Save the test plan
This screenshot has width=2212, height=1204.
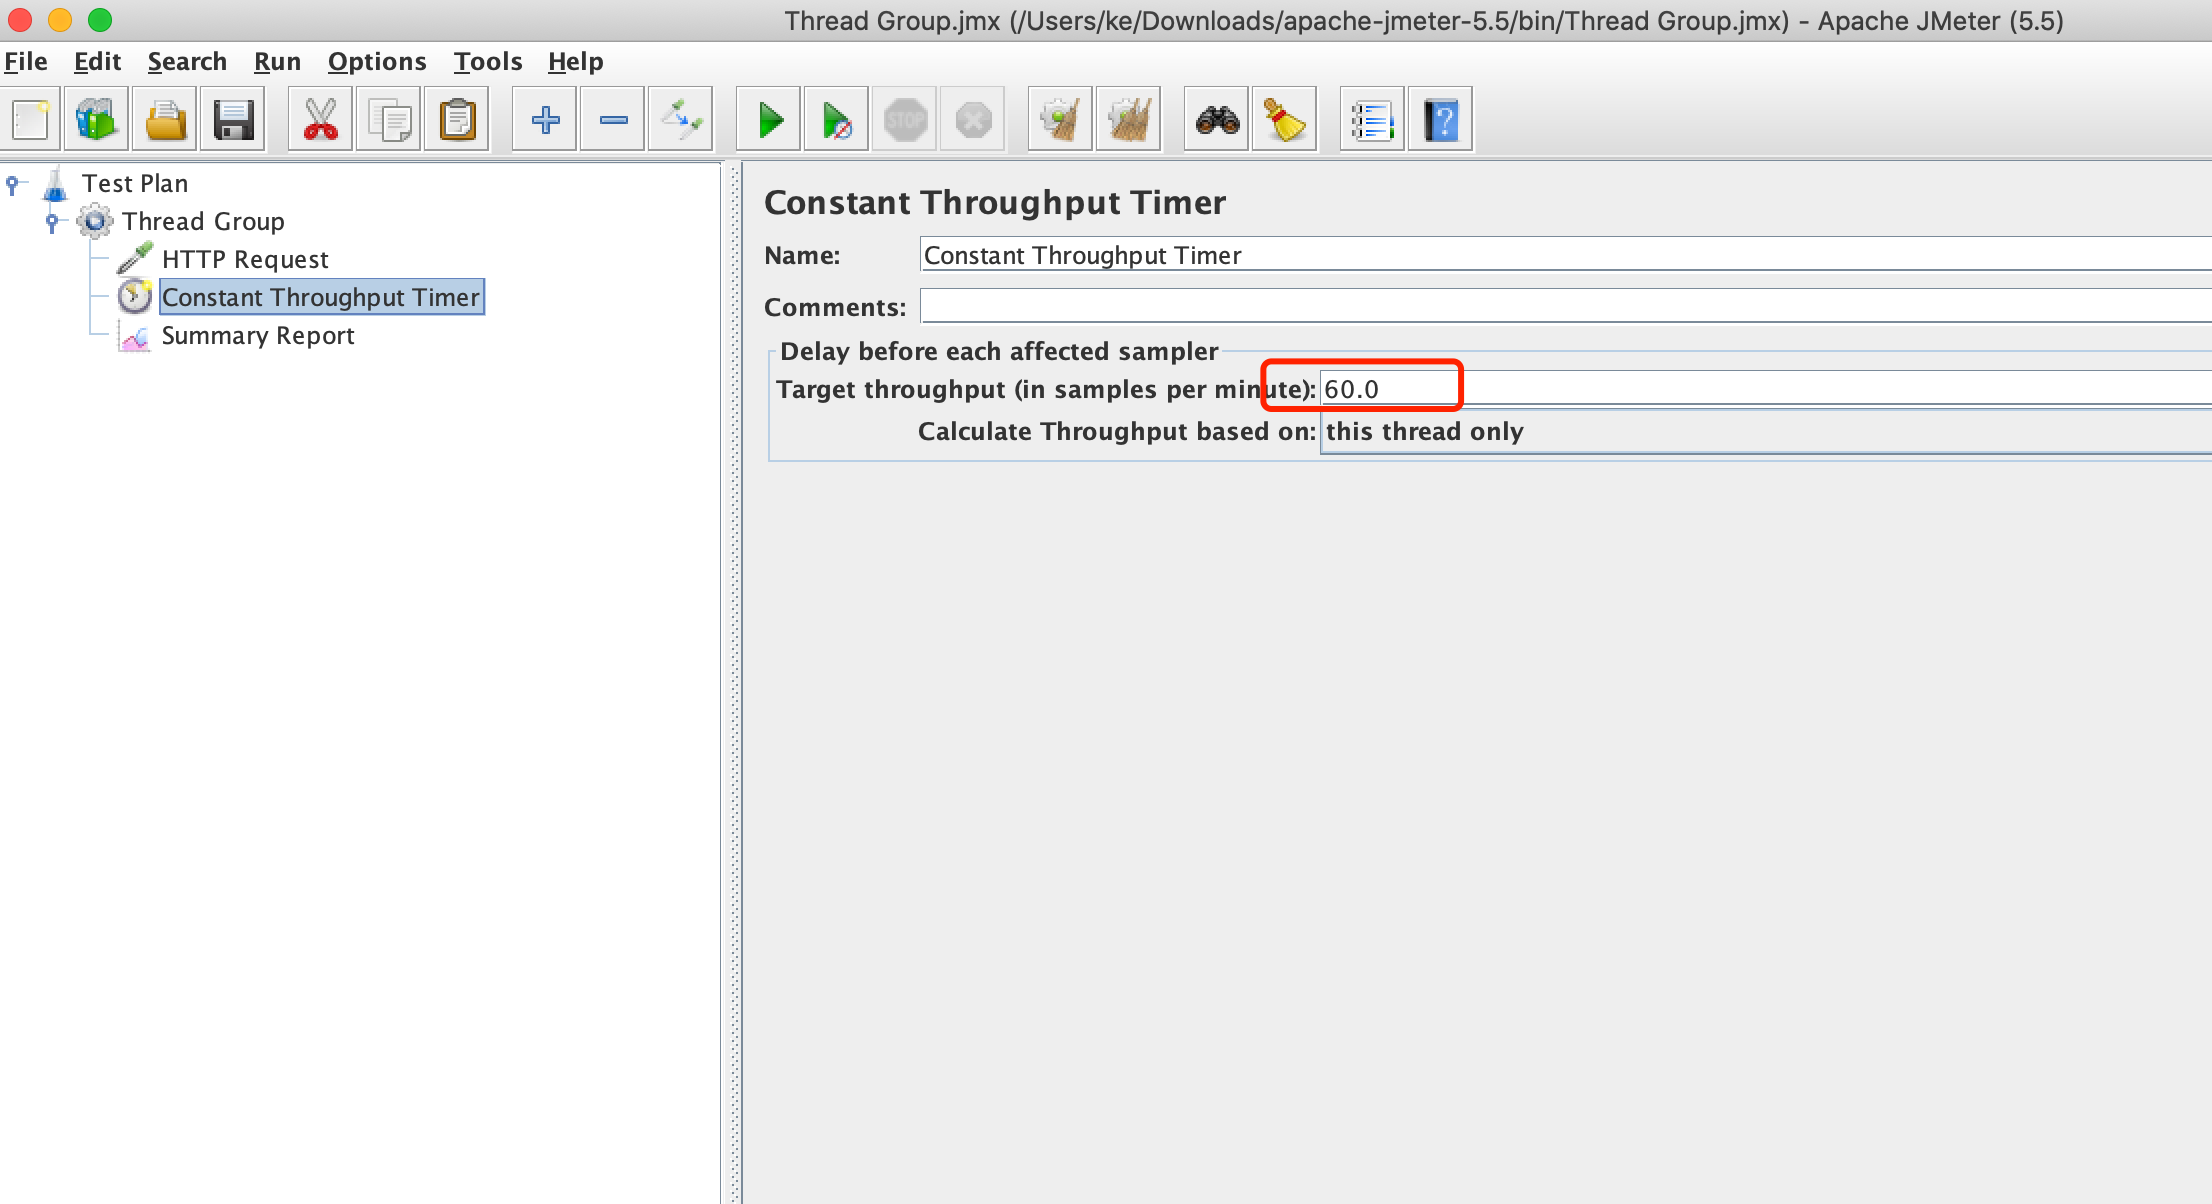(232, 118)
